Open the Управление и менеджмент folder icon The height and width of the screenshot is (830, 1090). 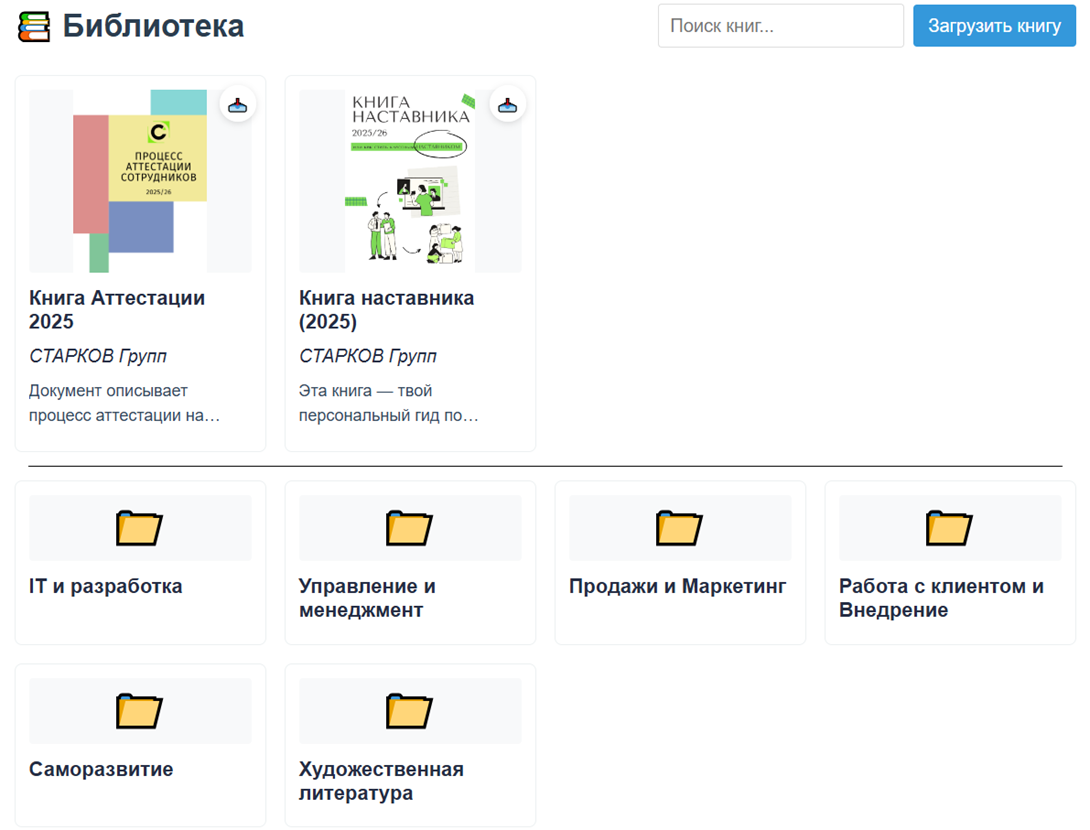tap(410, 527)
